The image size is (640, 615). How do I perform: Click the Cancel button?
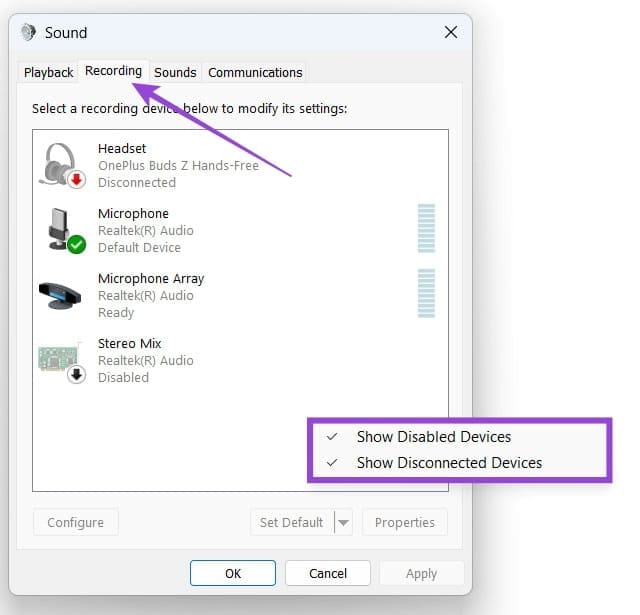(x=328, y=573)
